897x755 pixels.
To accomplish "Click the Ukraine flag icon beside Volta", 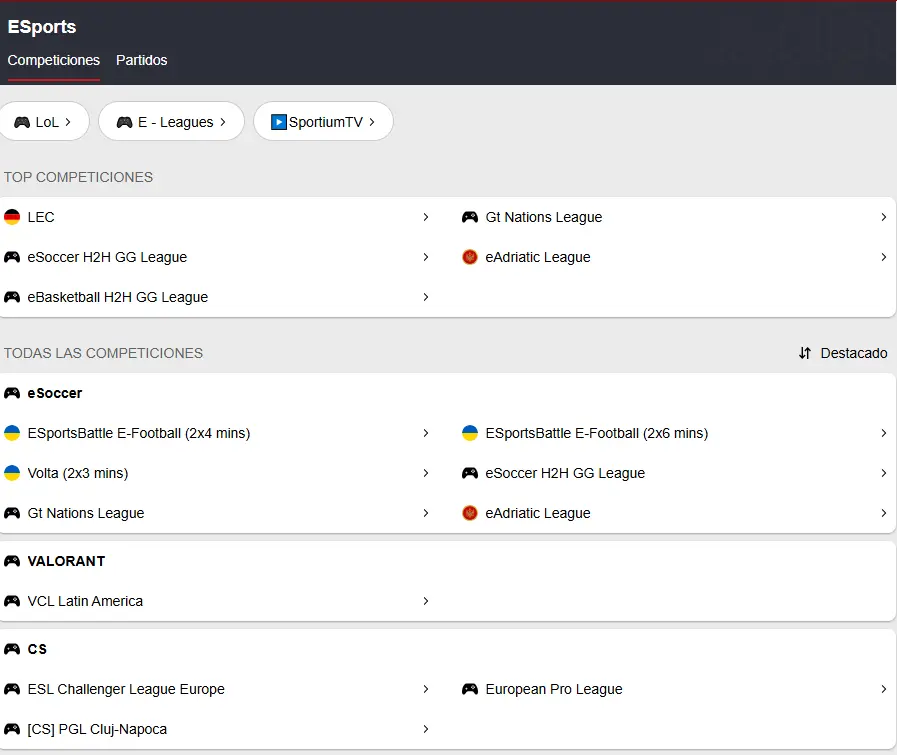I will click(12, 473).
